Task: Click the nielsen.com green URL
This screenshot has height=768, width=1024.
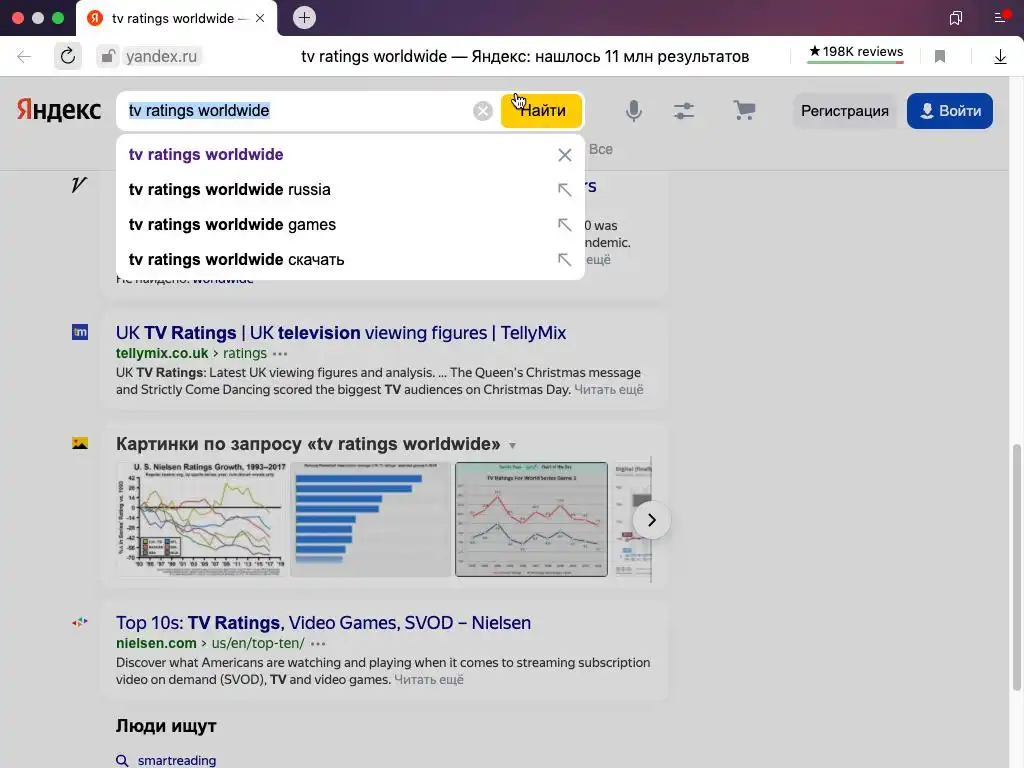Action: pos(156,643)
